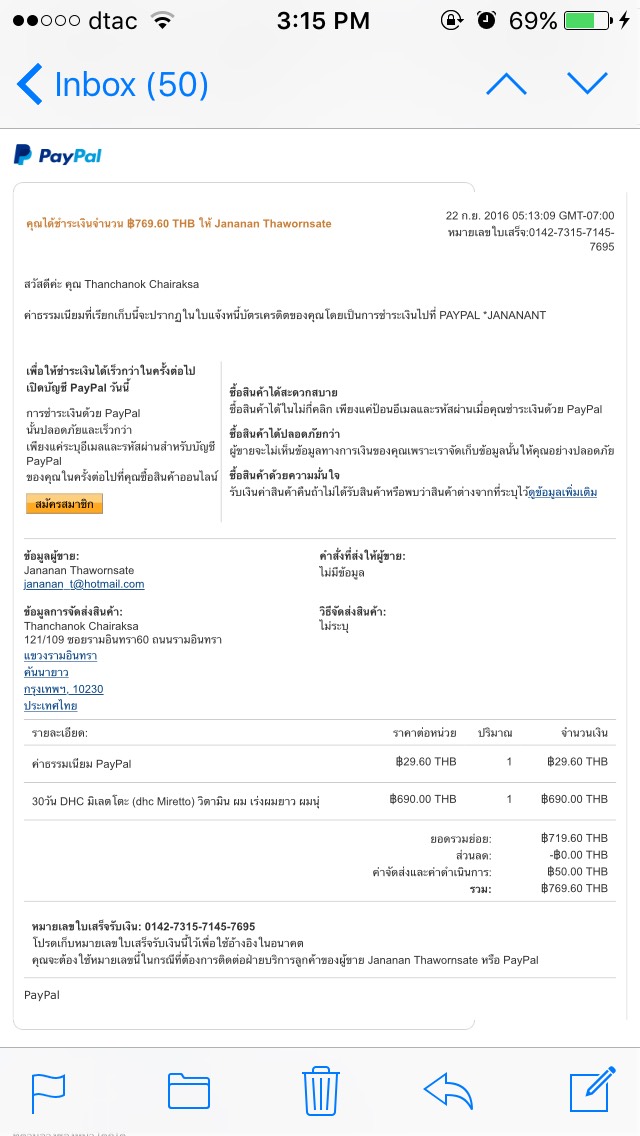Viewport: 640px width, 1136px height.
Task: Go to previous message with up arrow
Action: [x=506, y=84]
